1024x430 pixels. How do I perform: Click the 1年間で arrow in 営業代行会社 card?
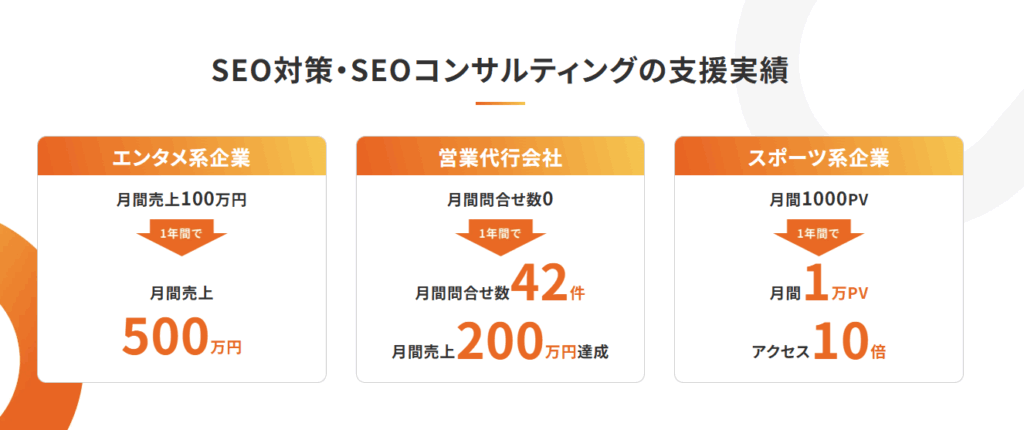(x=500, y=238)
